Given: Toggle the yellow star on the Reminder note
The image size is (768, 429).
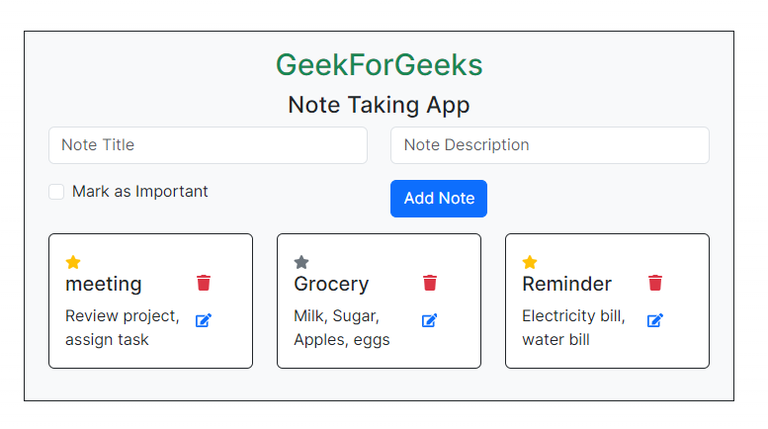Looking at the screenshot, I should [x=530, y=262].
